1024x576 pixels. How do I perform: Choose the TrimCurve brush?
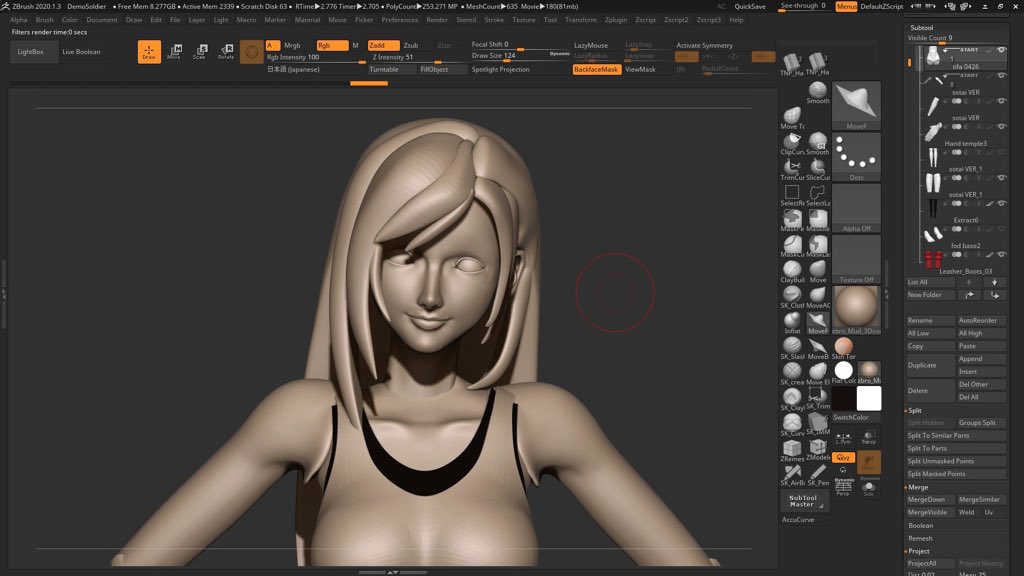[792, 166]
